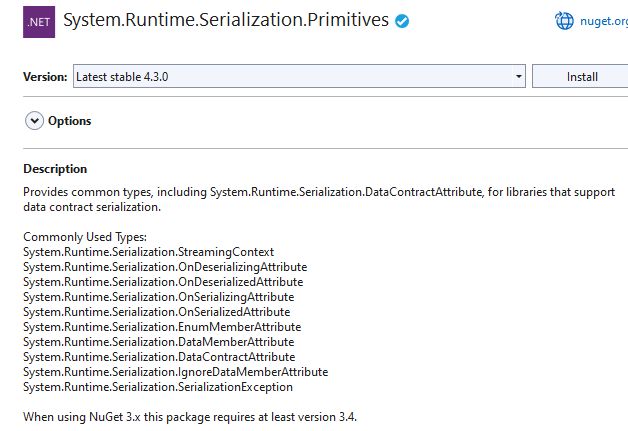Screen dimensions: 628x431
Task: Click the System.Runtime.Serialization.DataMemberAttribute line
Action: point(159,342)
